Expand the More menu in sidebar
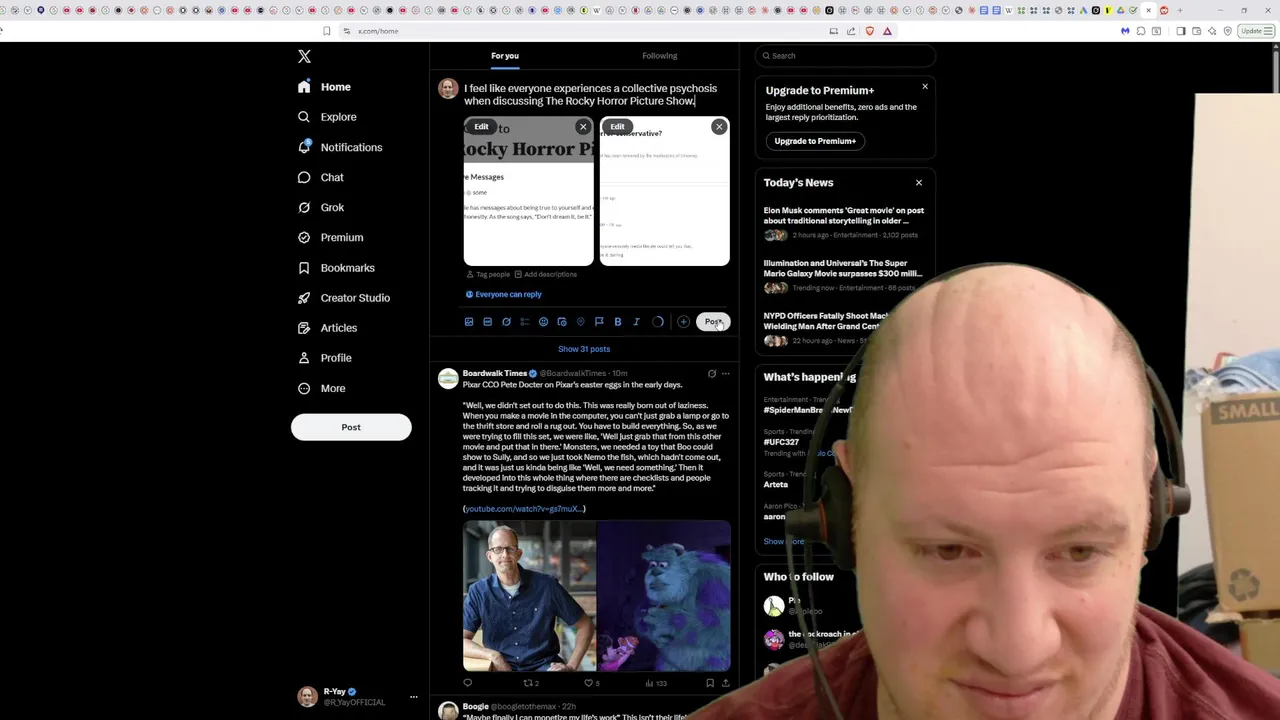This screenshot has width=1280, height=720. (321, 388)
